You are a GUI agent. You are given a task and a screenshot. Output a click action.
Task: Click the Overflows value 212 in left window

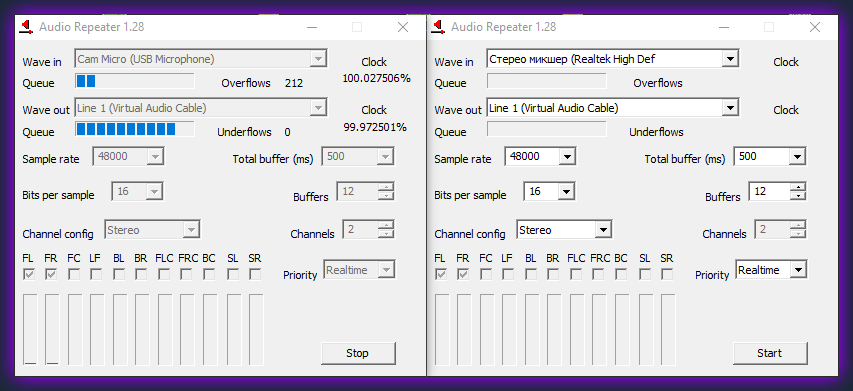[294, 83]
